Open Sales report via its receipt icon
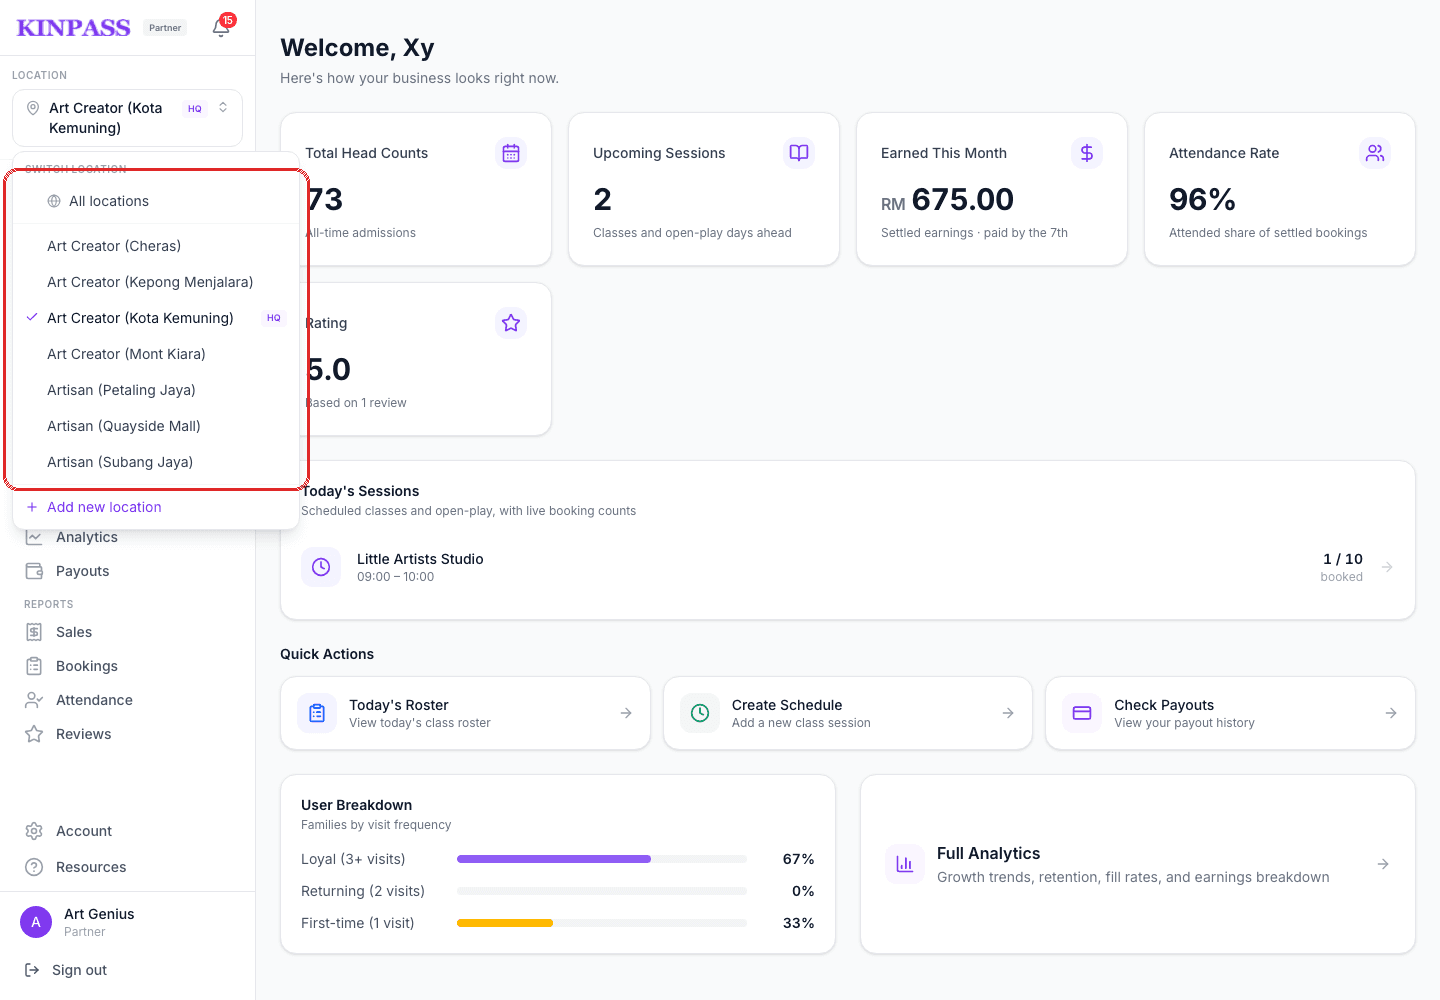The height and width of the screenshot is (1000, 1440). coord(34,632)
